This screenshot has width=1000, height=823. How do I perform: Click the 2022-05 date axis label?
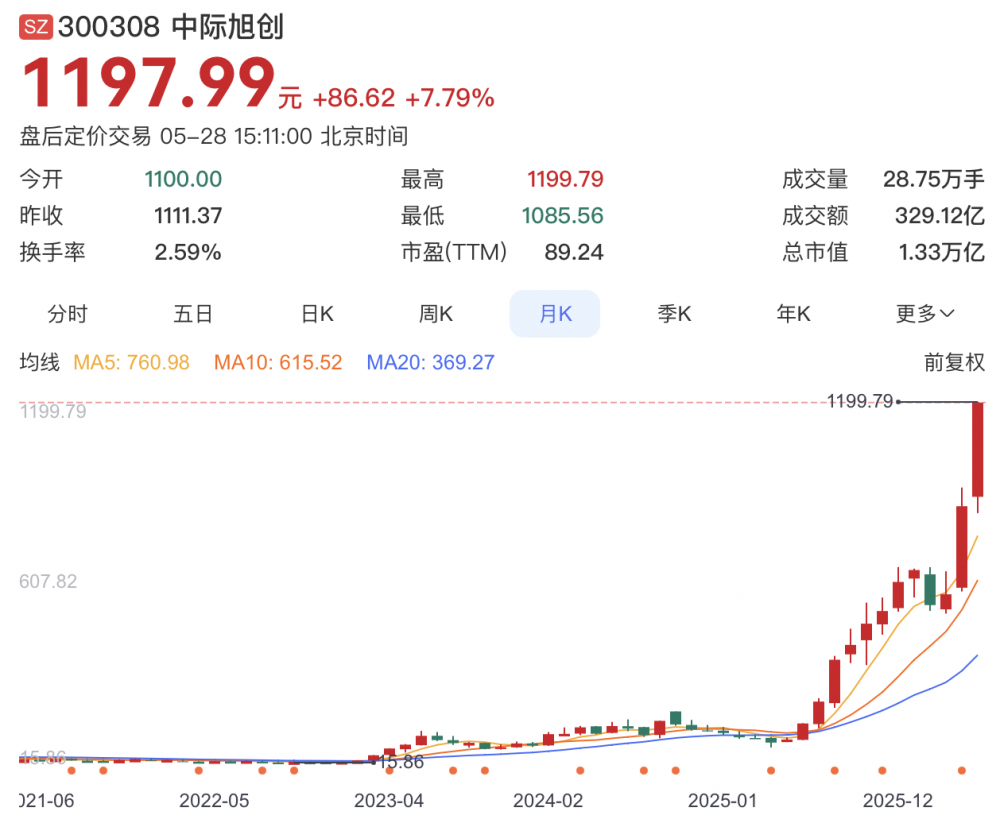(x=214, y=801)
